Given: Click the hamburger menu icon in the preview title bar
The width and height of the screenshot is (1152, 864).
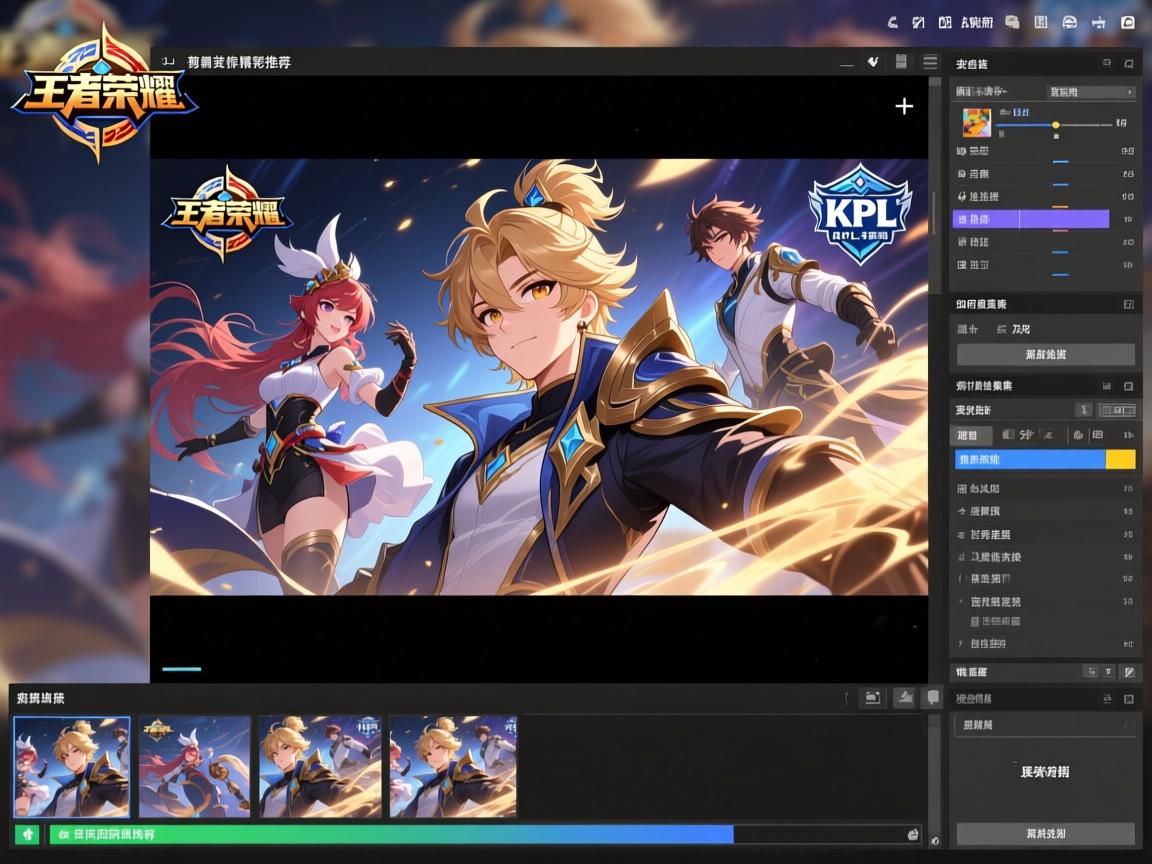Looking at the screenshot, I should [930, 62].
